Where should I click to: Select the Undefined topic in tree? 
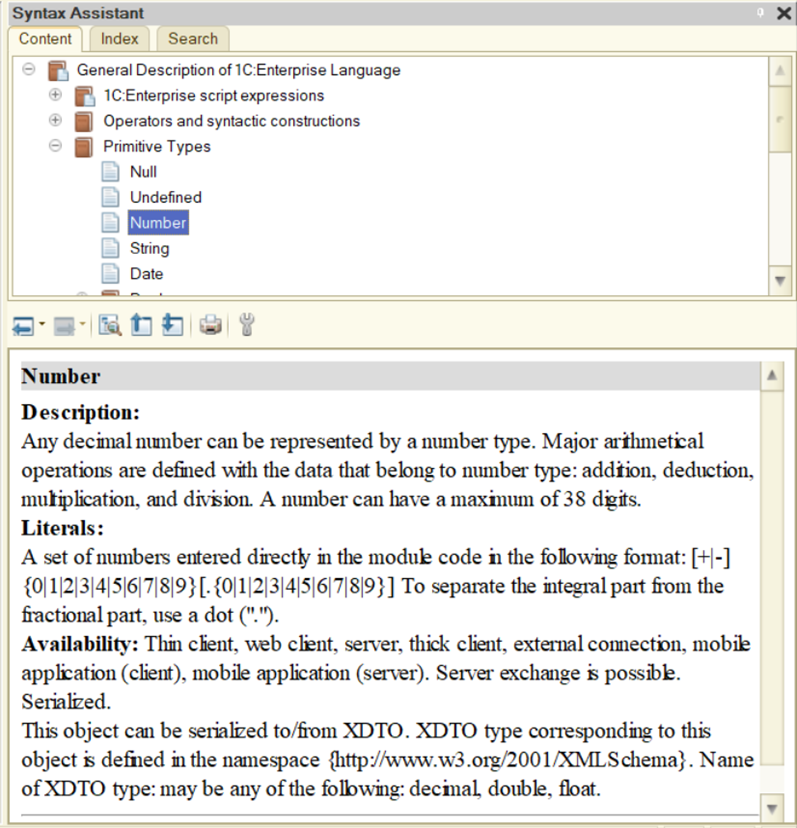(x=165, y=197)
